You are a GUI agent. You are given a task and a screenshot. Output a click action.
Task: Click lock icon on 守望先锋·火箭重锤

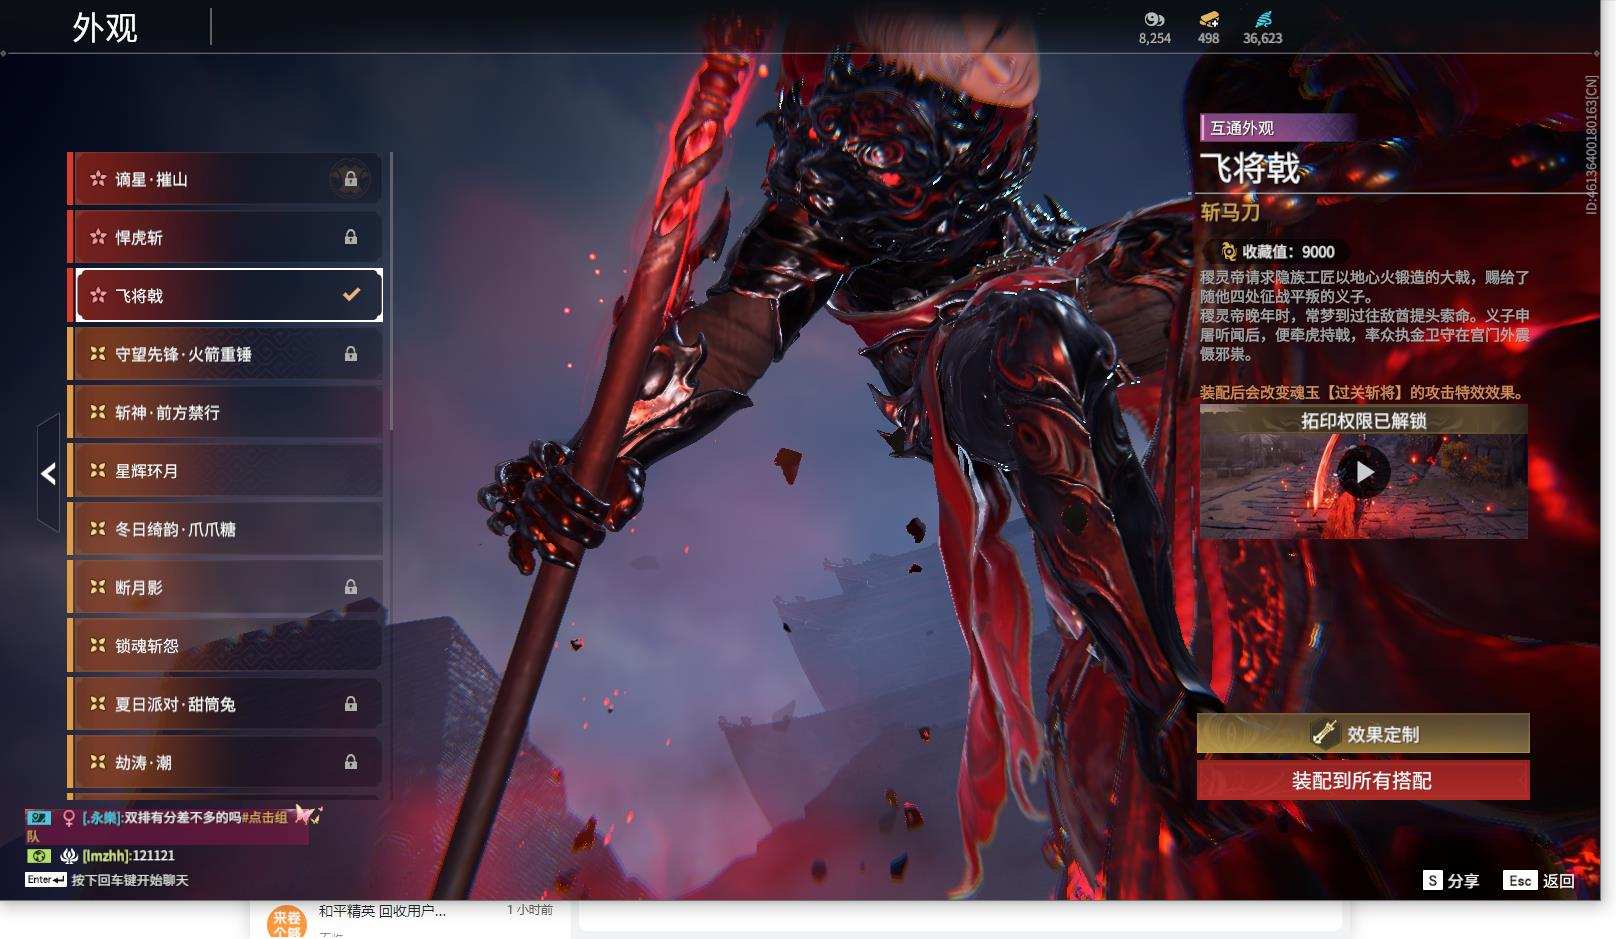click(351, 354)
